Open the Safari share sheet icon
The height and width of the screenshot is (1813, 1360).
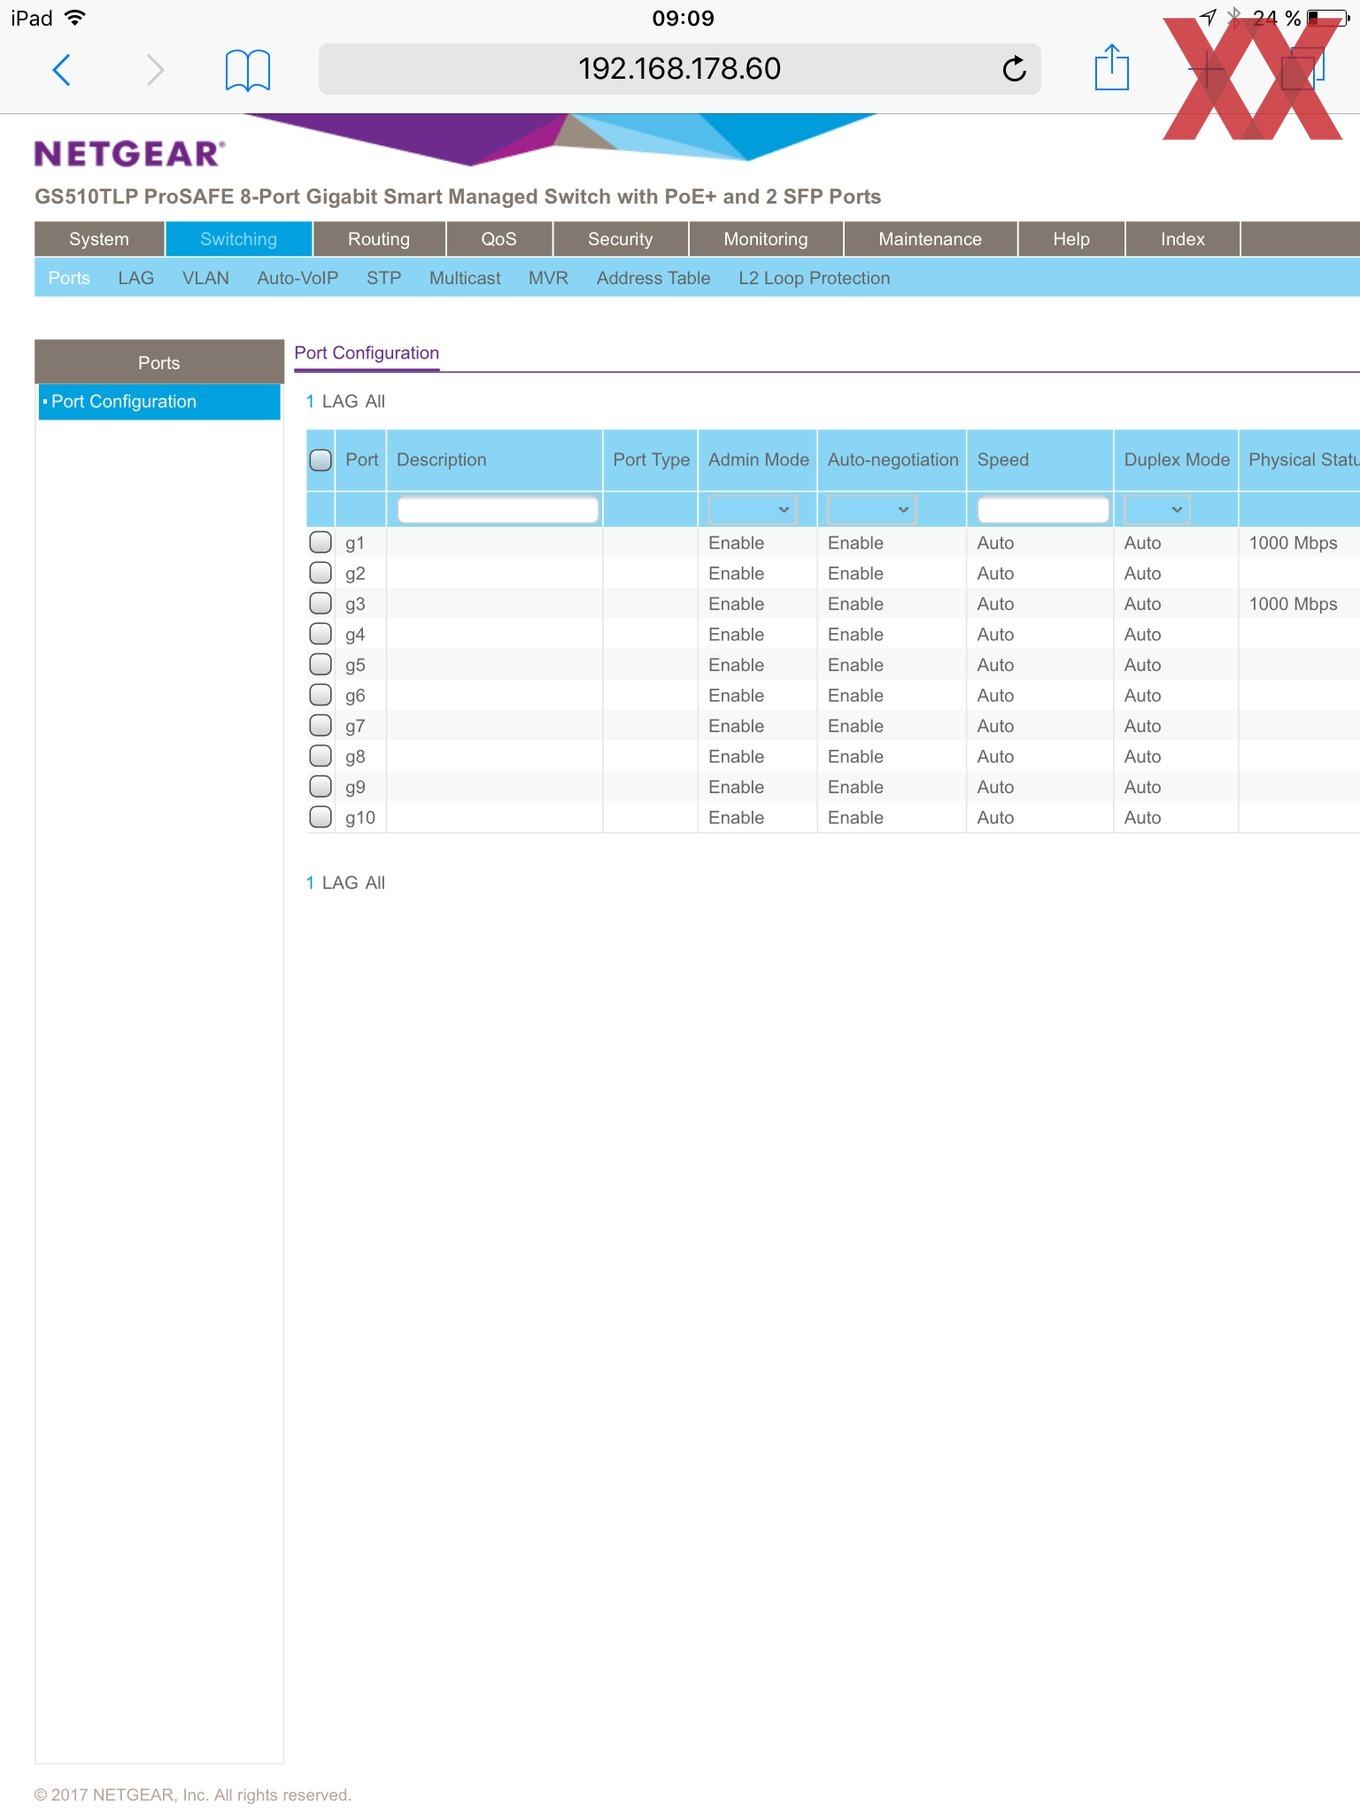pyautogui.click(x=1111, y=67)
